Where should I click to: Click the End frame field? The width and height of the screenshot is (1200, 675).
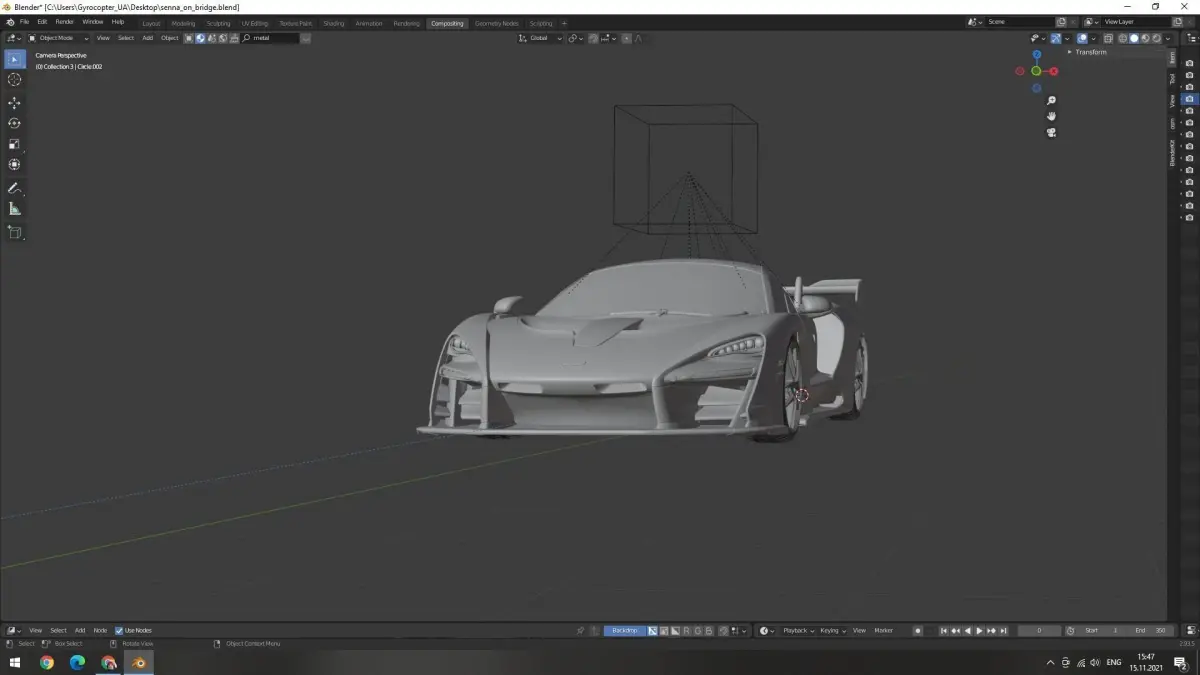[1150, 631]
